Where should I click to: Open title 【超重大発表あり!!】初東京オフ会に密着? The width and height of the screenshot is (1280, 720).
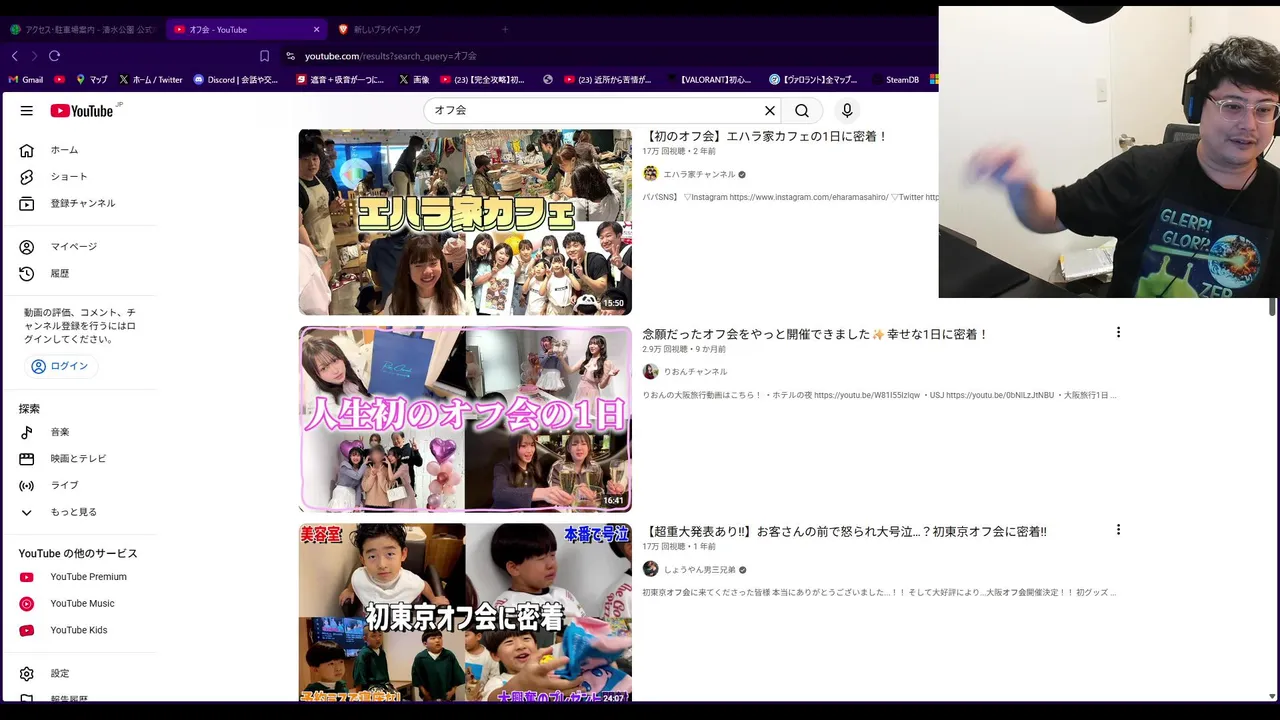coord(844,532)
